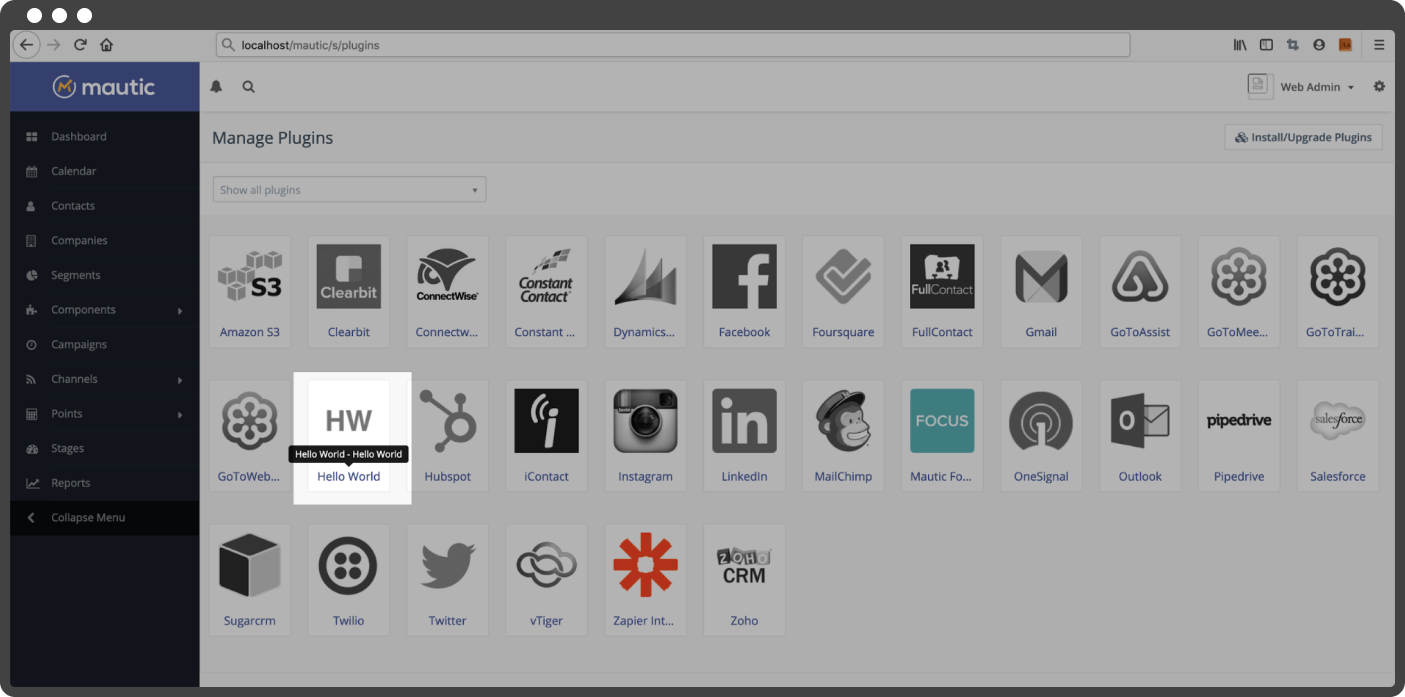Open the Sugarcrm plugin card
The width and height of the screenshot is (1405, 697).
point(250,579)
